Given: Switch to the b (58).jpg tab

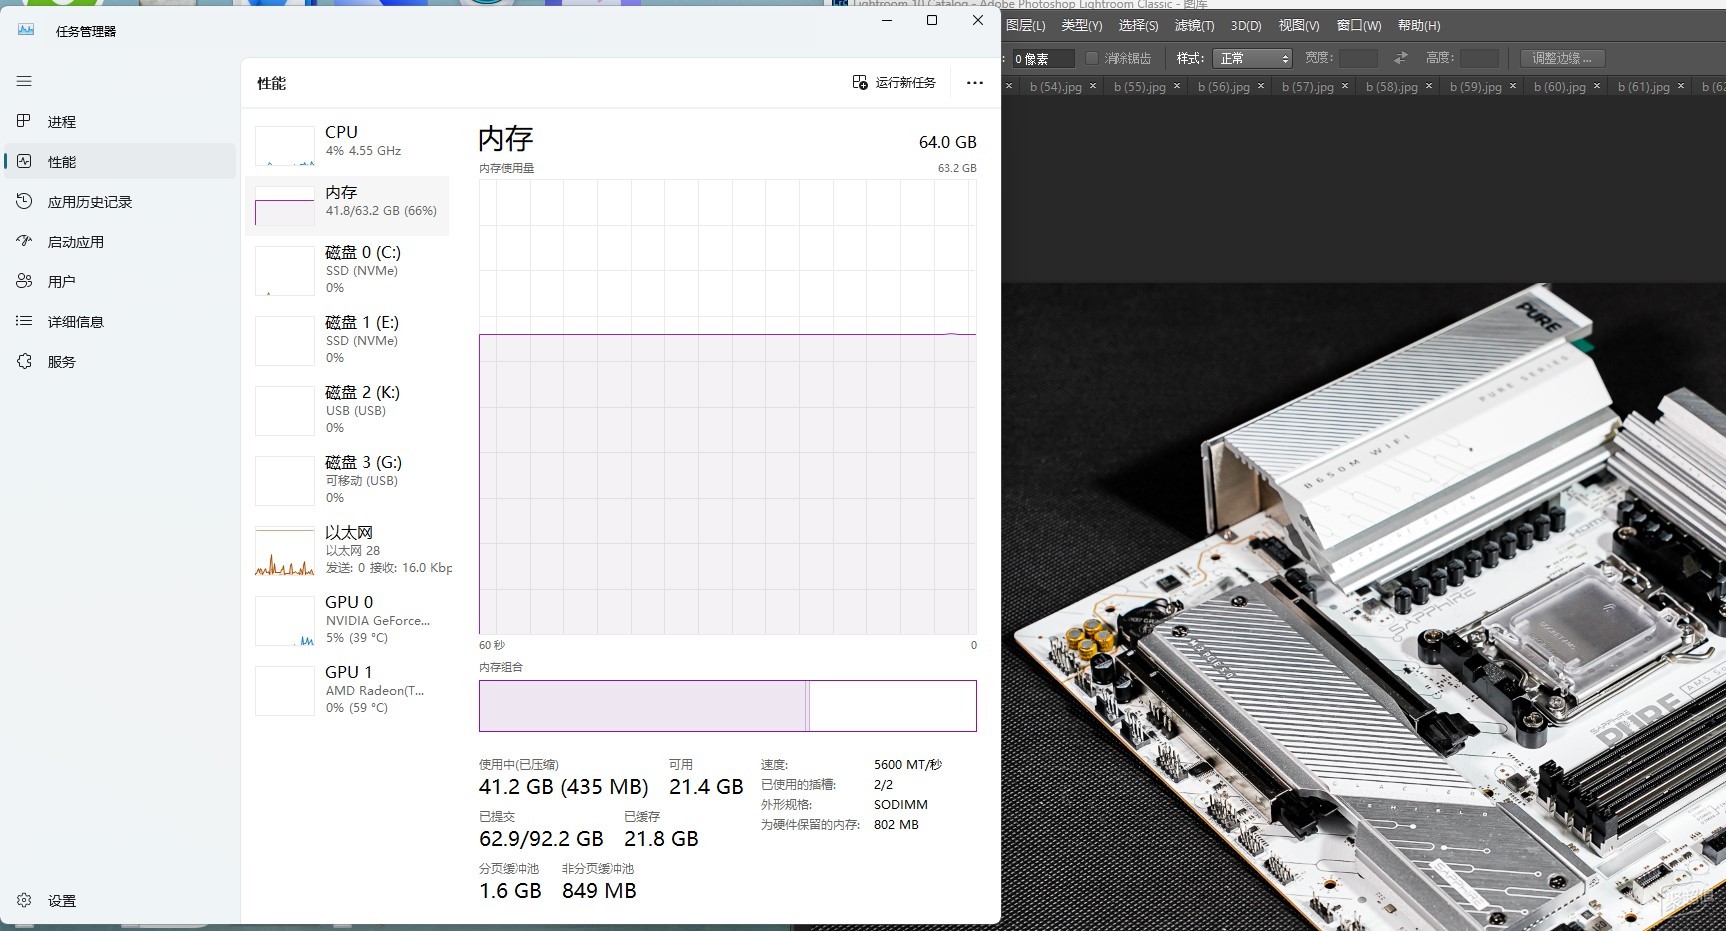Looking at the screenshot, I should pos(1392,87).
